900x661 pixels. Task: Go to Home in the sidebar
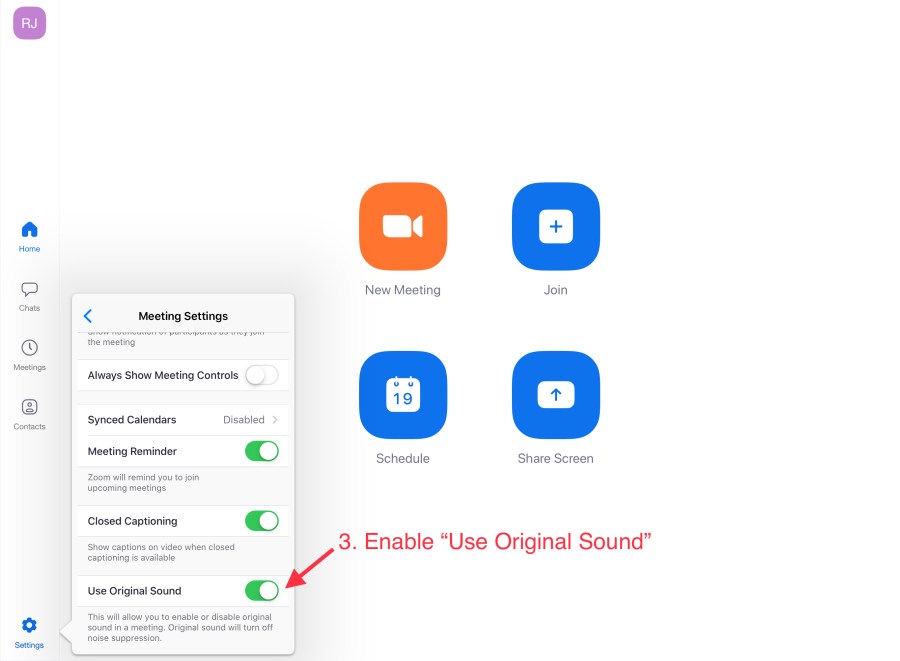point(29,236)
